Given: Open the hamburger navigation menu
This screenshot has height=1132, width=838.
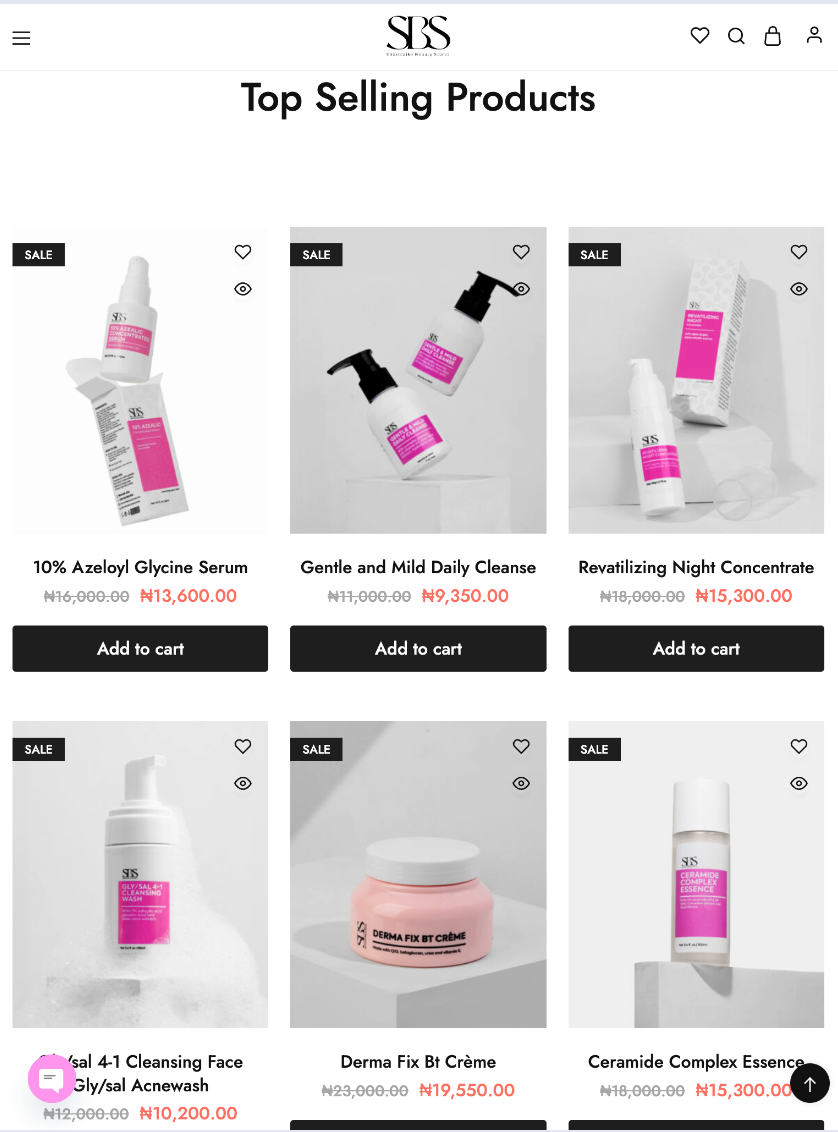Looking at the screenshot, I should pos(21,38).
